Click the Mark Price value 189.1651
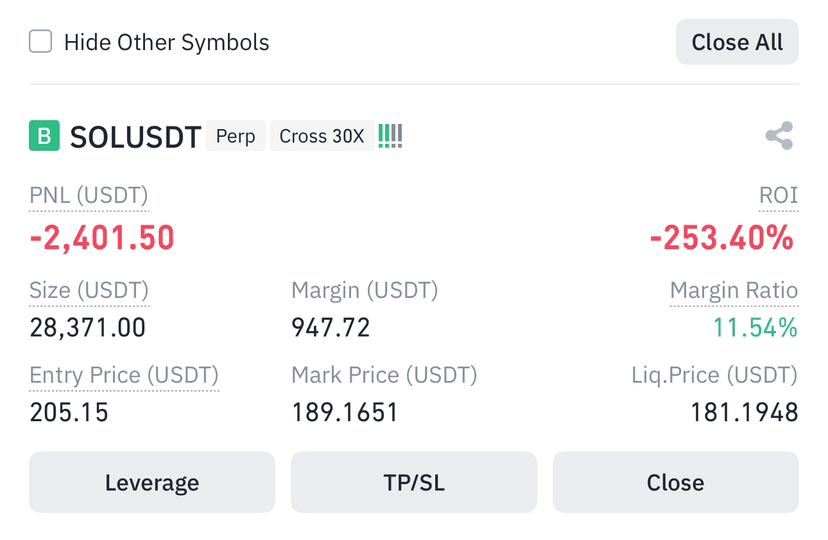This screenshot has width=828, height=540. tap(345, 413)
